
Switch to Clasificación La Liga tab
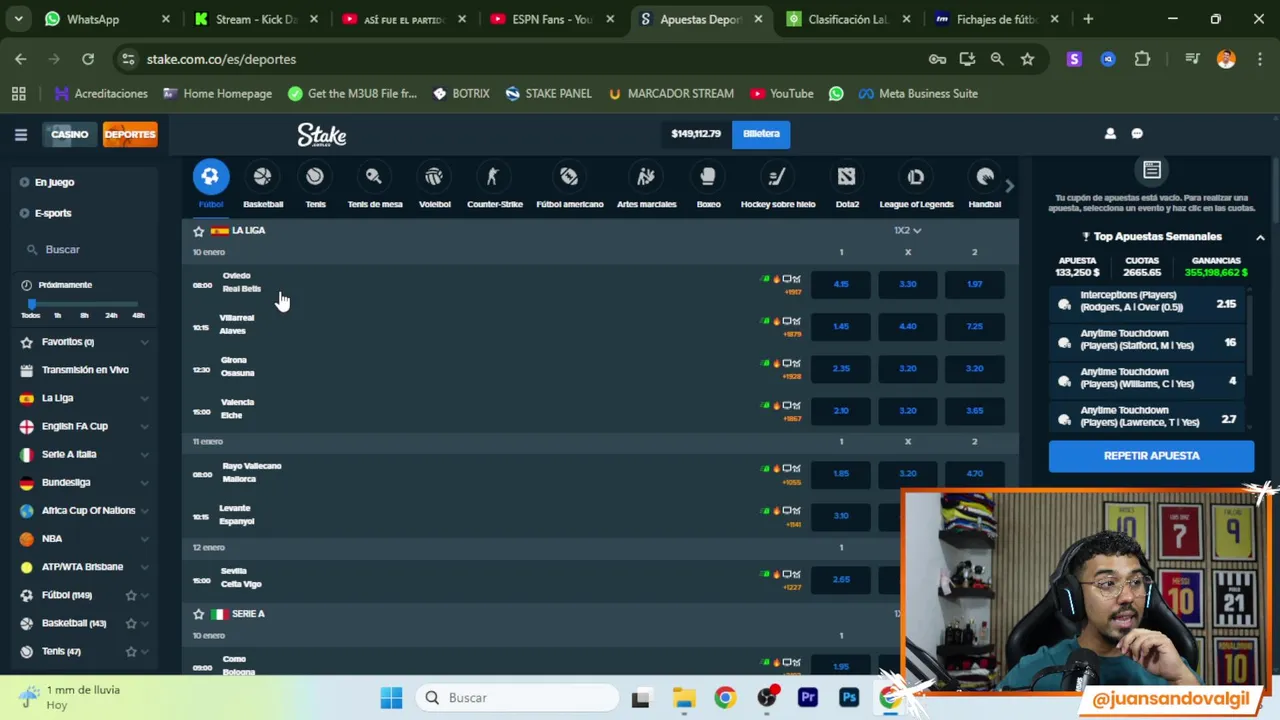pyautogui.click(x=847, y=19)
